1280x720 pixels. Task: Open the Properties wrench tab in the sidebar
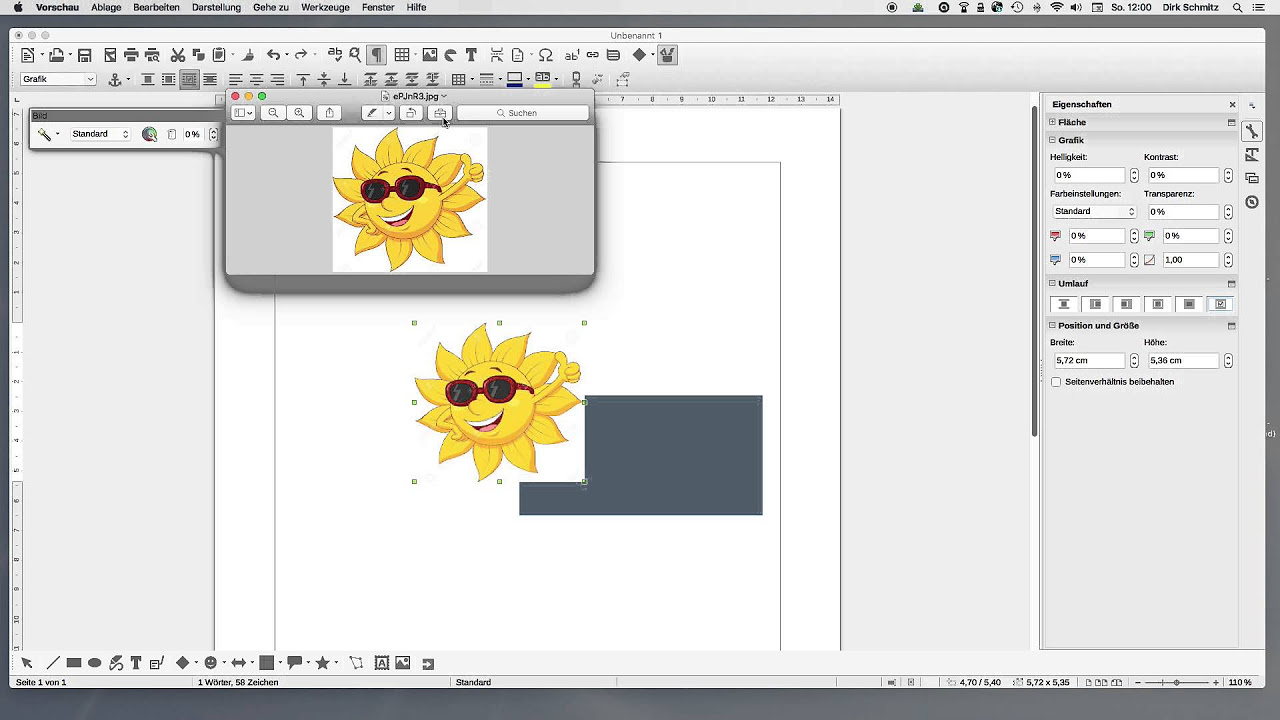coord(1252,131)
